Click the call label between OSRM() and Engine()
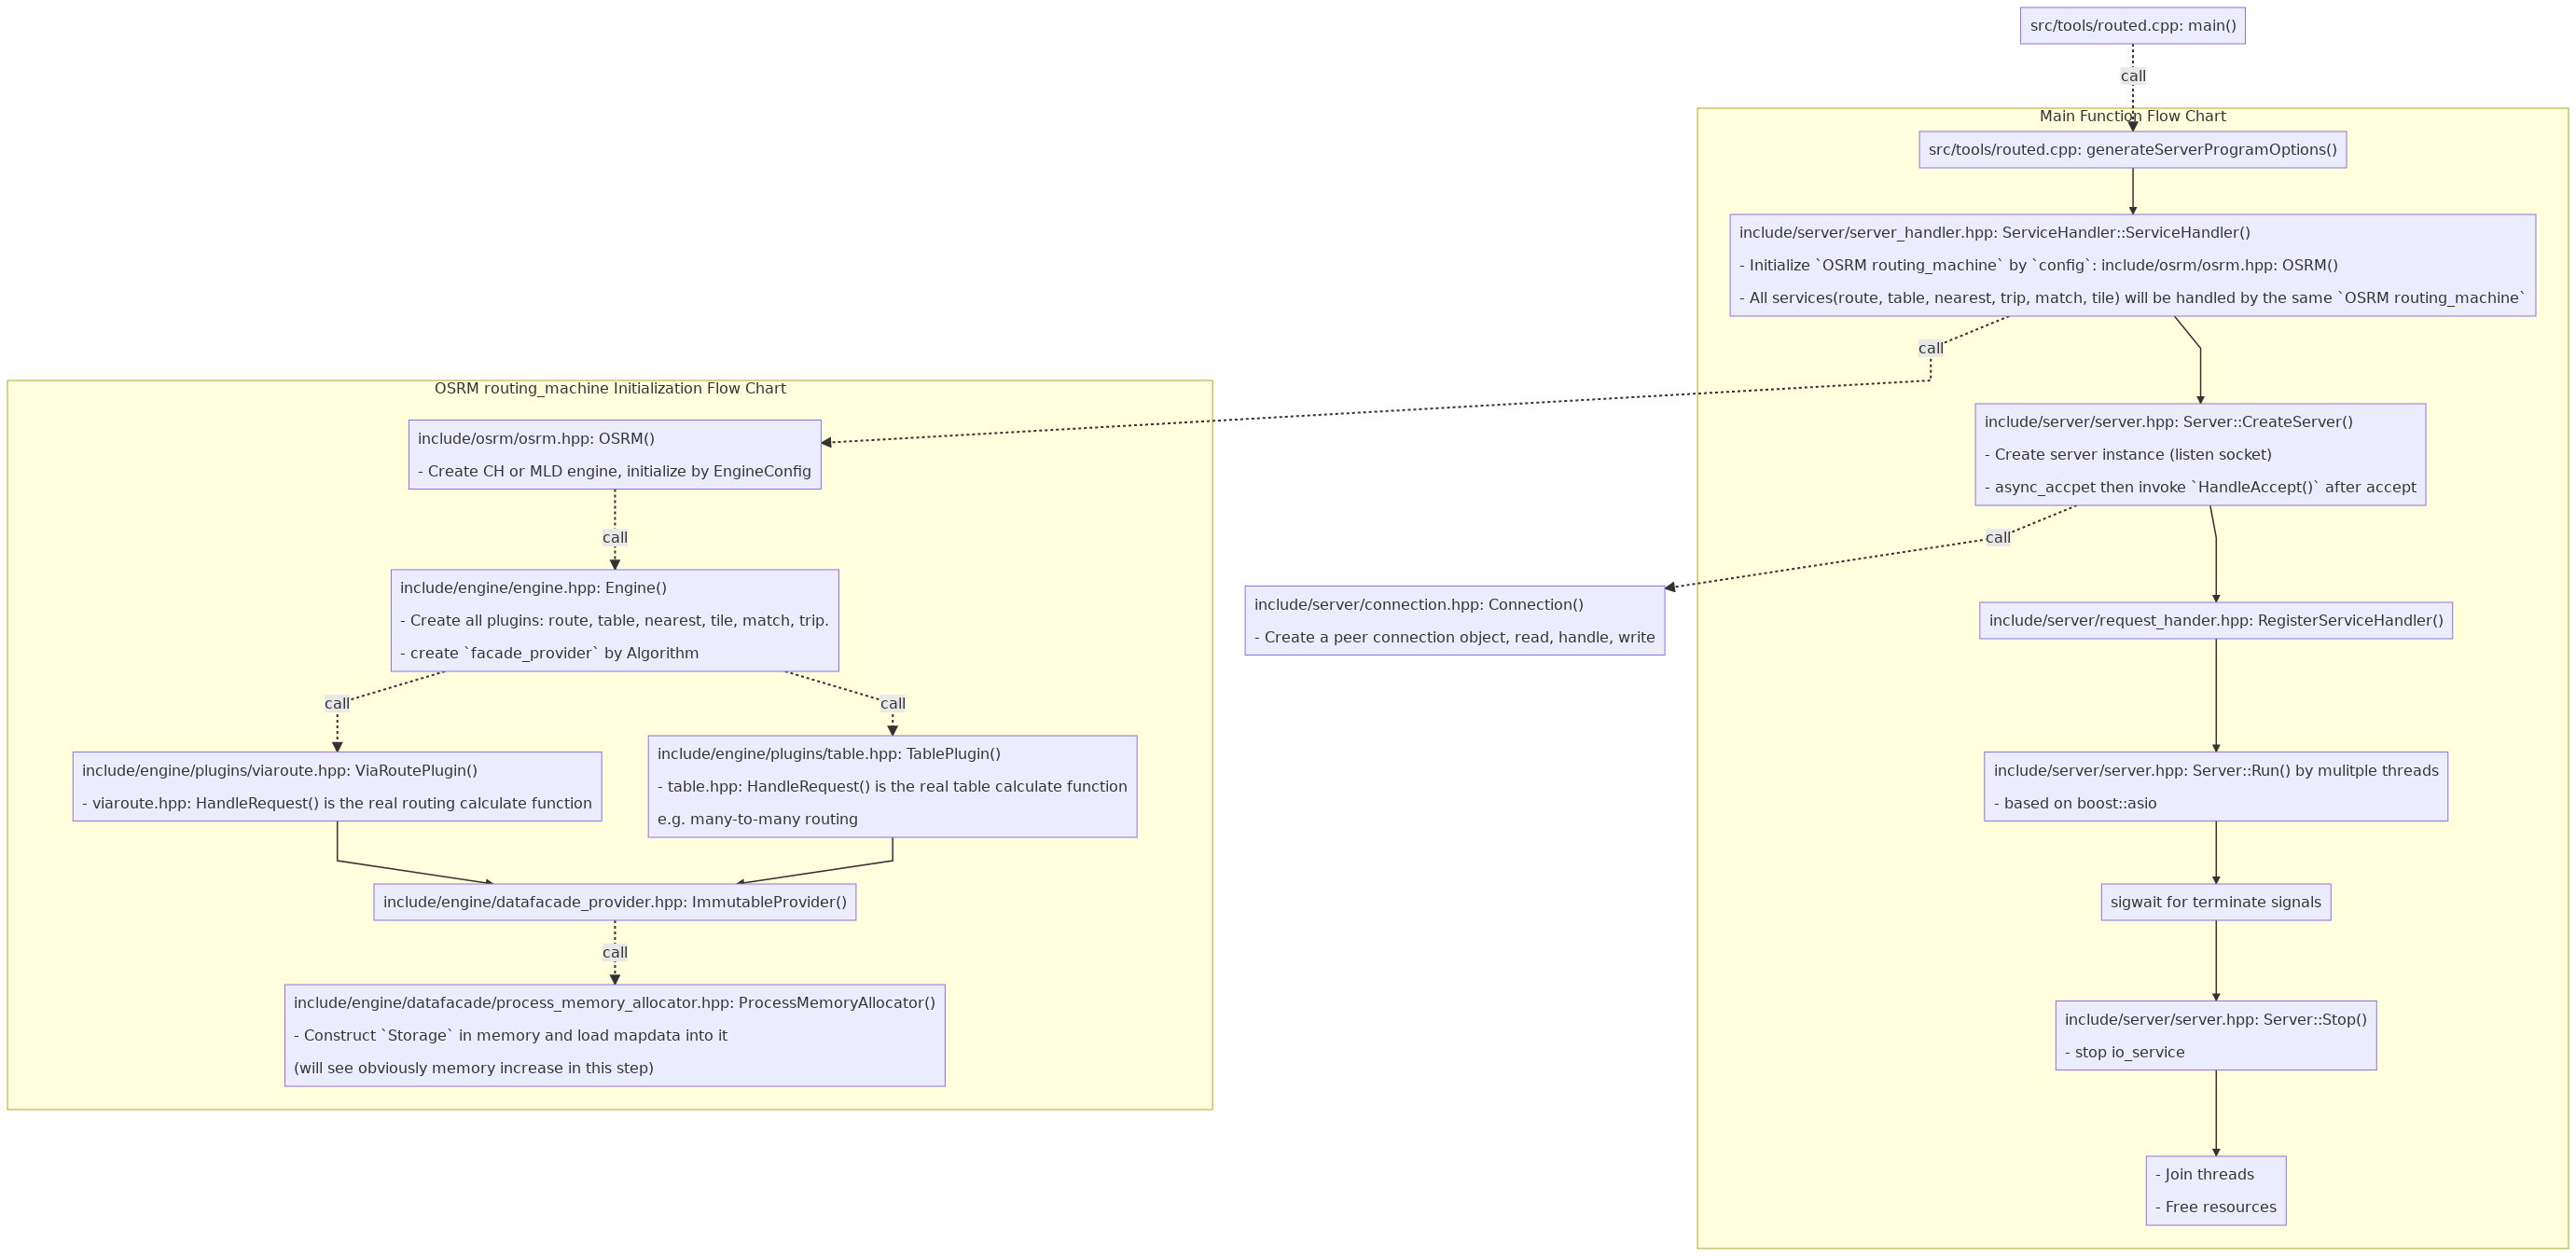The height and width of the screenshot is (1256, 2576). coord(615,538)
